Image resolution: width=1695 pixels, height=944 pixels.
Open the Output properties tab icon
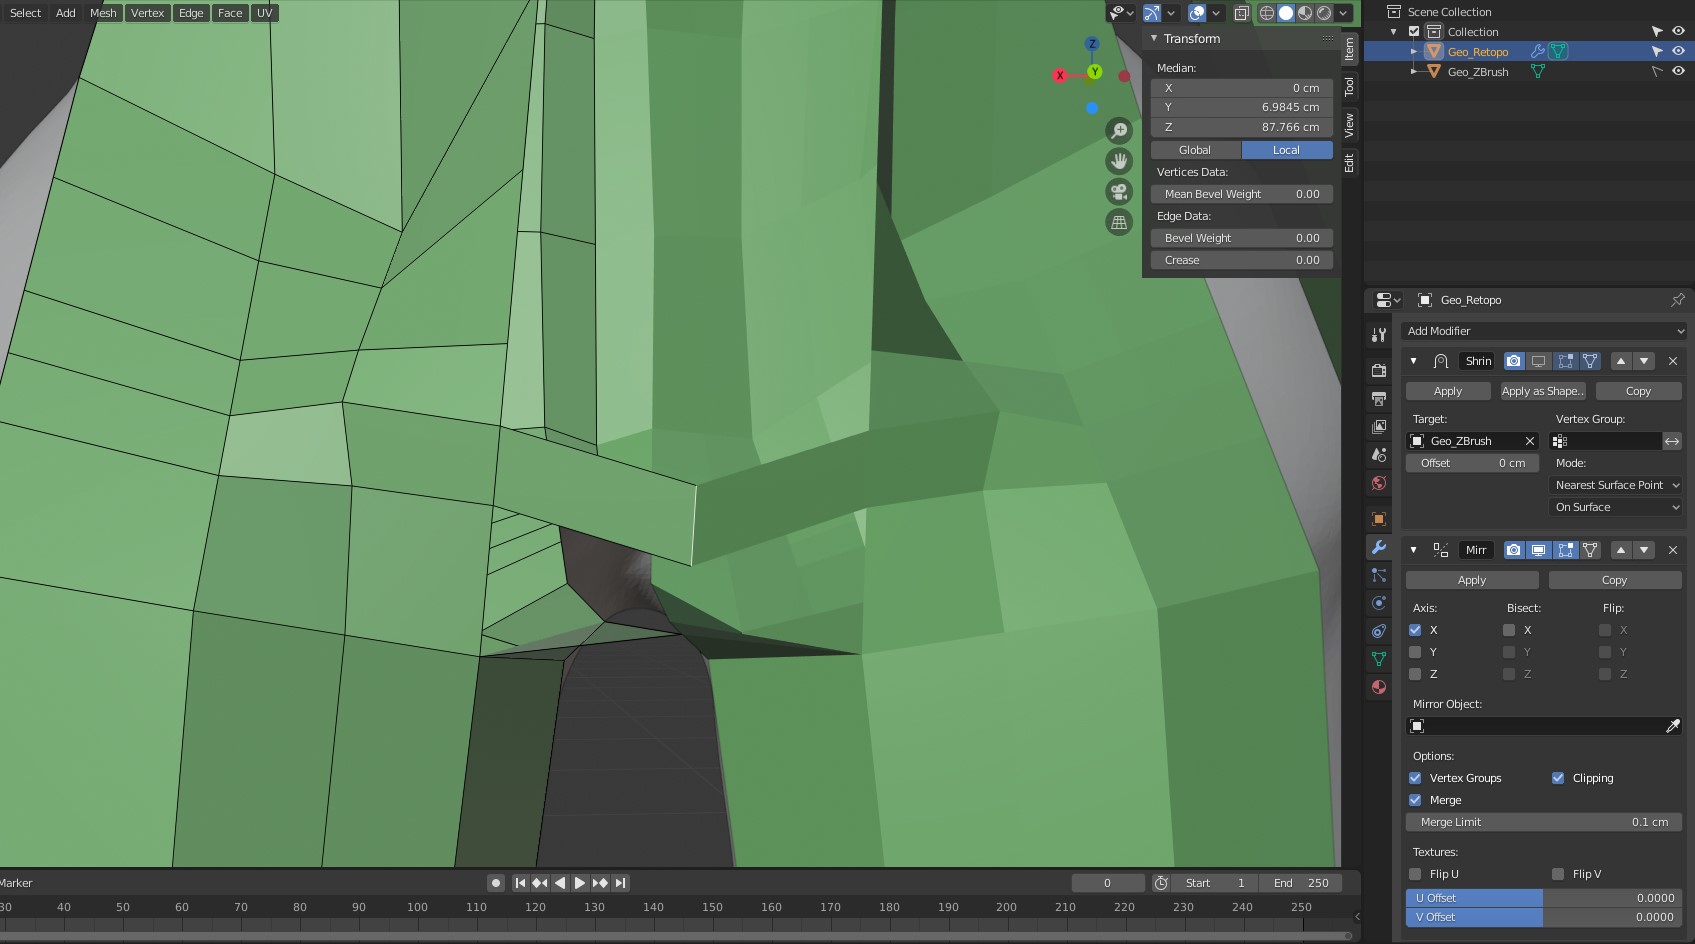click(x=1379, y=399)
